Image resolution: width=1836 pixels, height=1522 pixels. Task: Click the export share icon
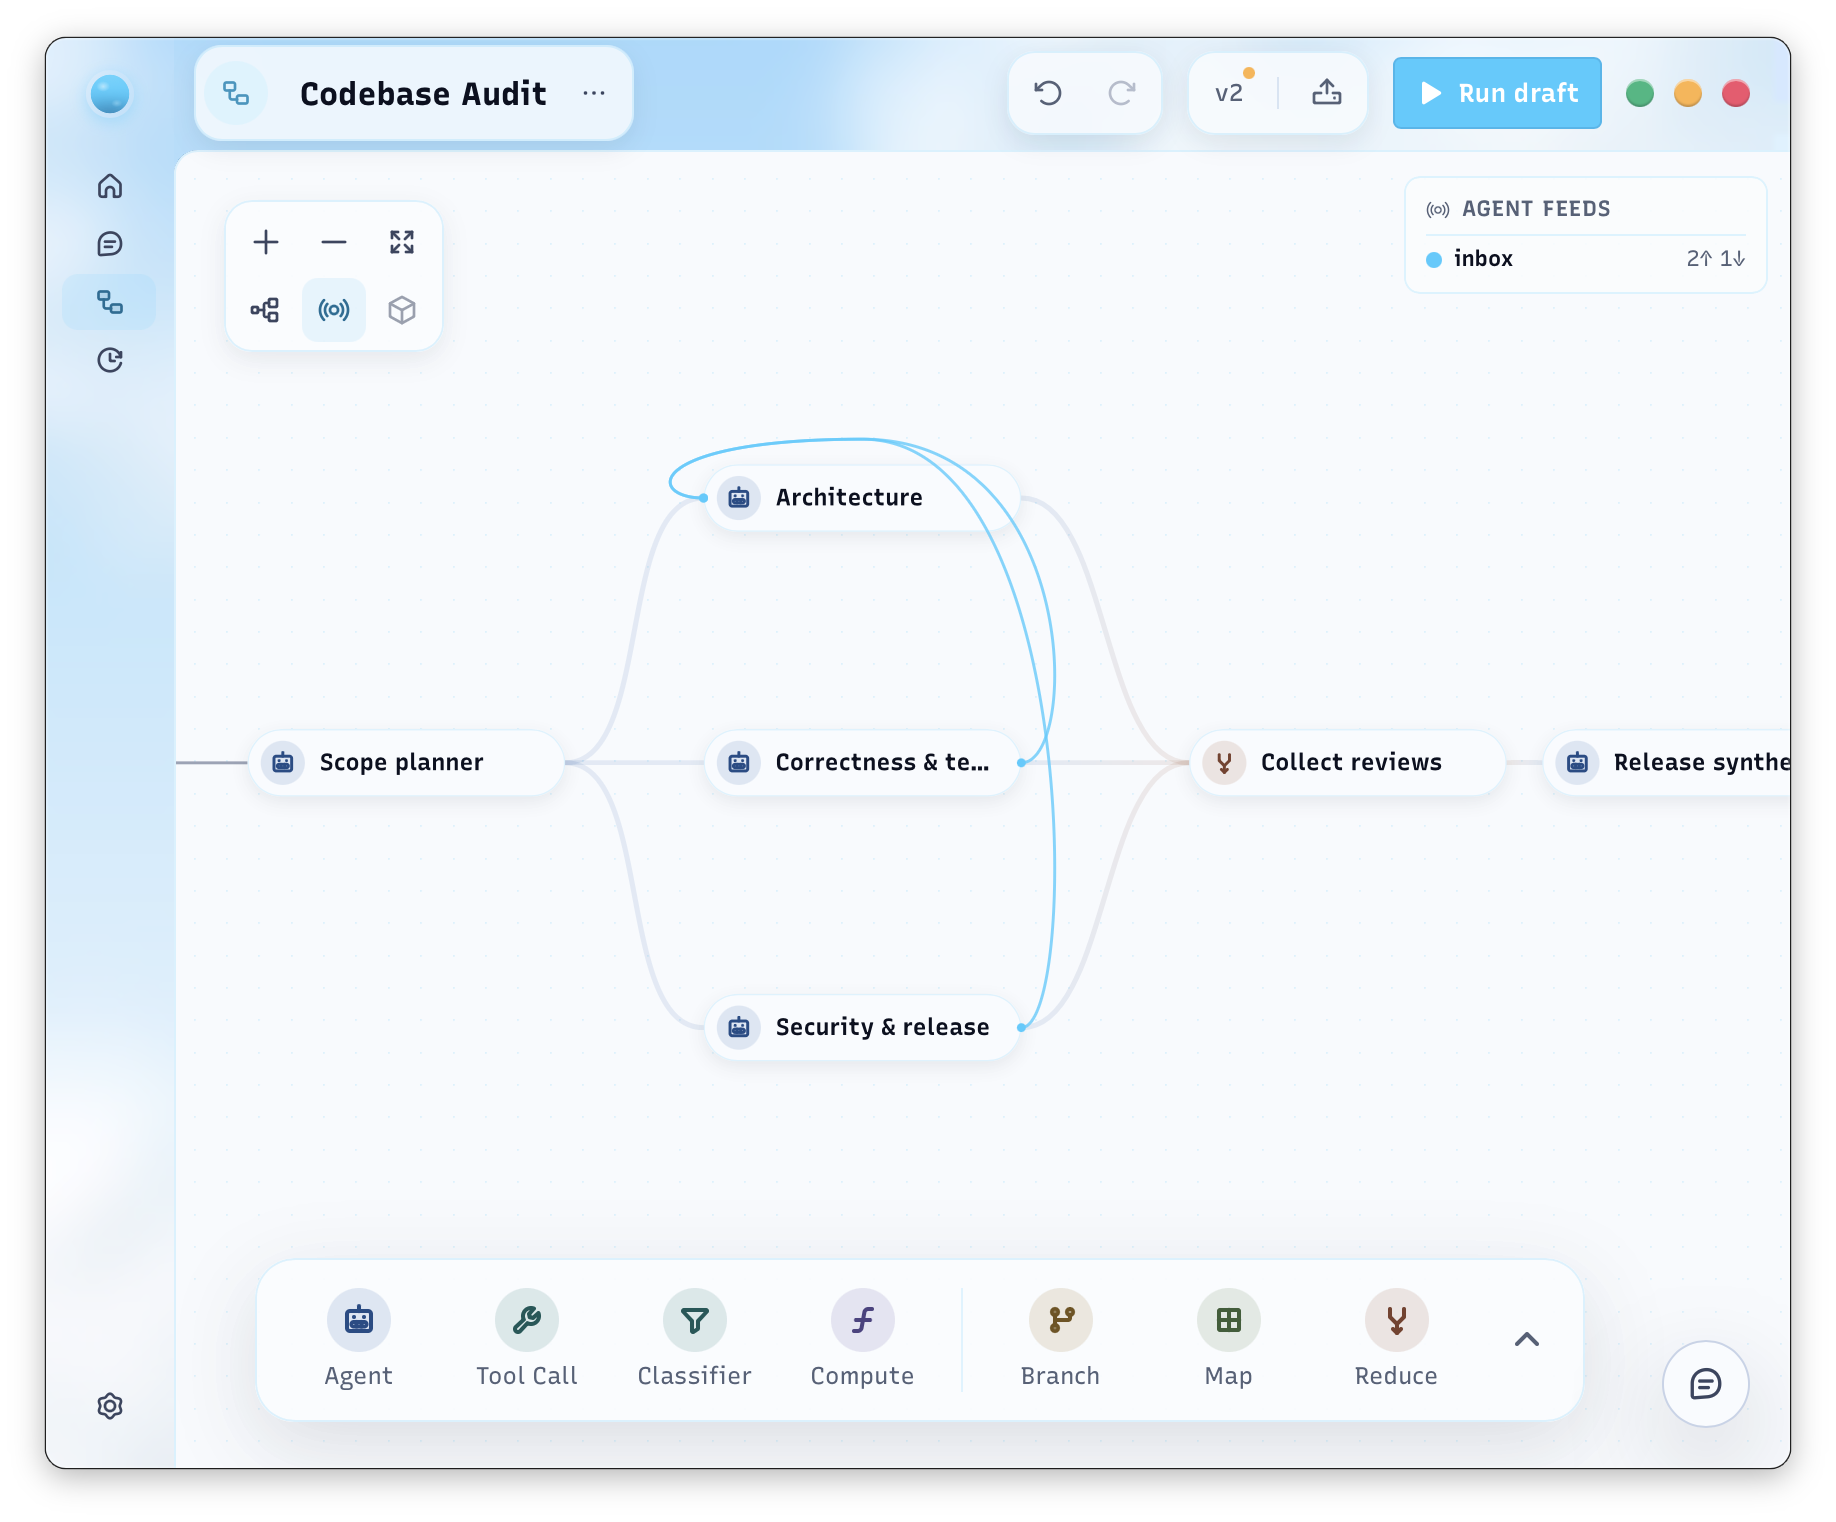1327,93
